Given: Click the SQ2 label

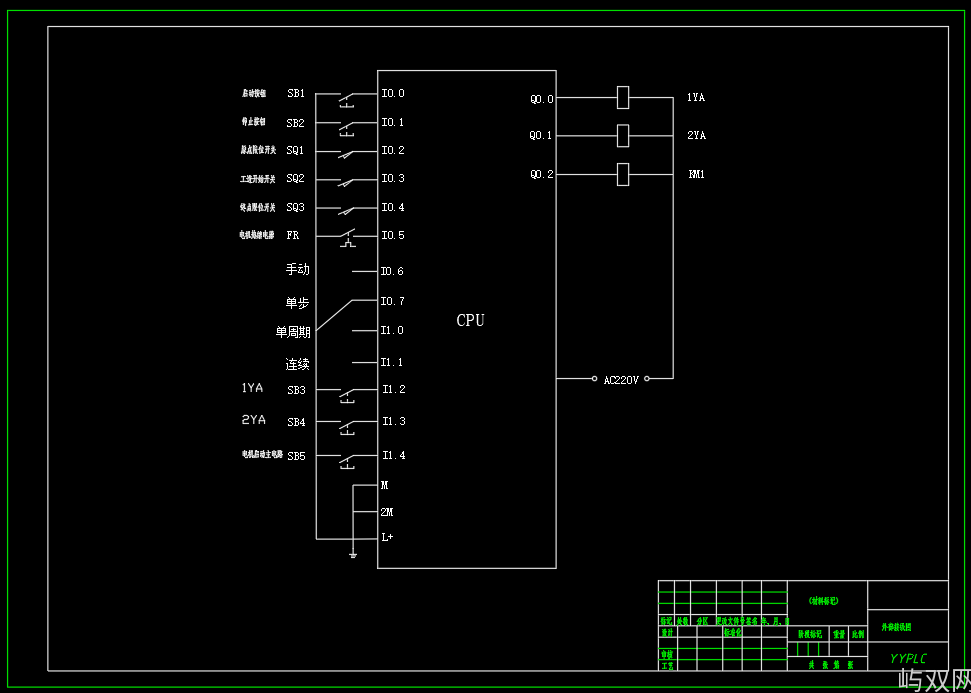Looking at the screenshot, I should pos(295,178).
